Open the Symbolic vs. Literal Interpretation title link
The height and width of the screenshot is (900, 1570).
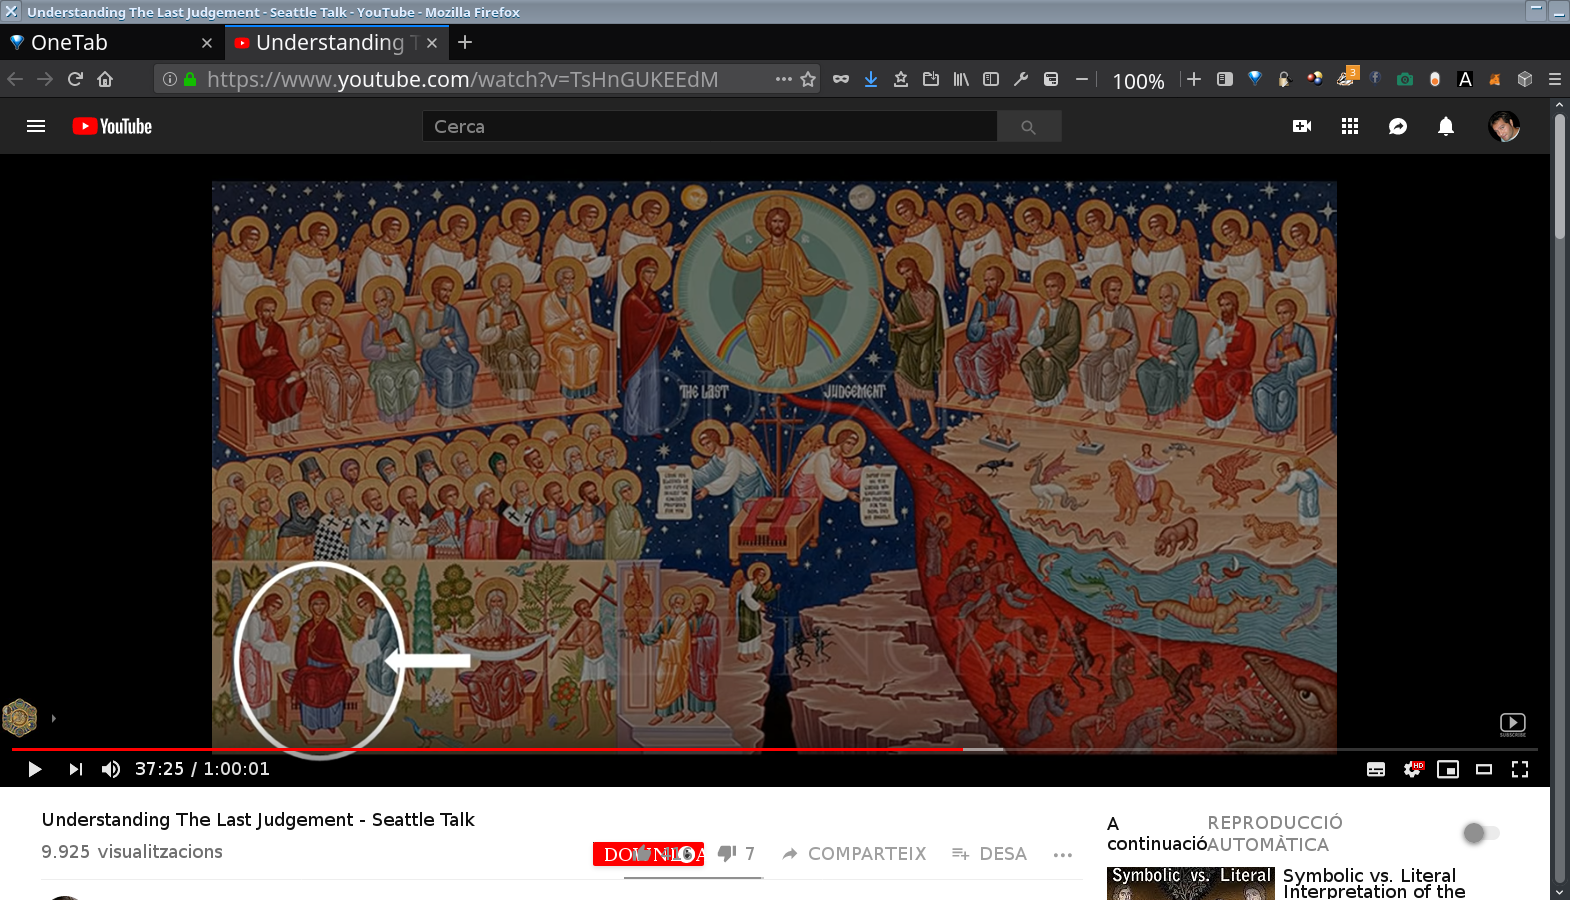[x=1375, y=883]
